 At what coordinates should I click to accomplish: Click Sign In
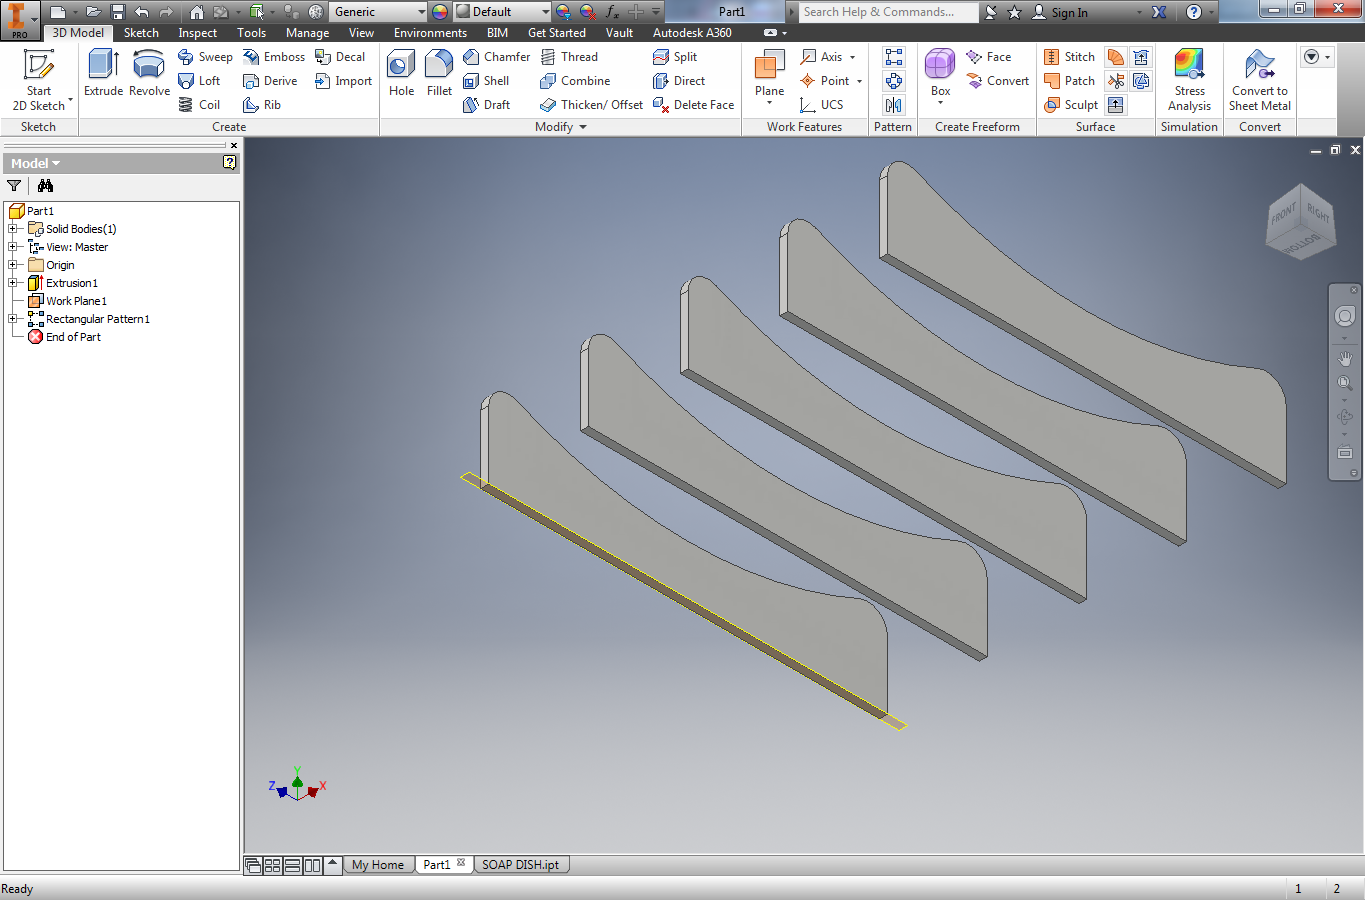(x=1060, y=12)
